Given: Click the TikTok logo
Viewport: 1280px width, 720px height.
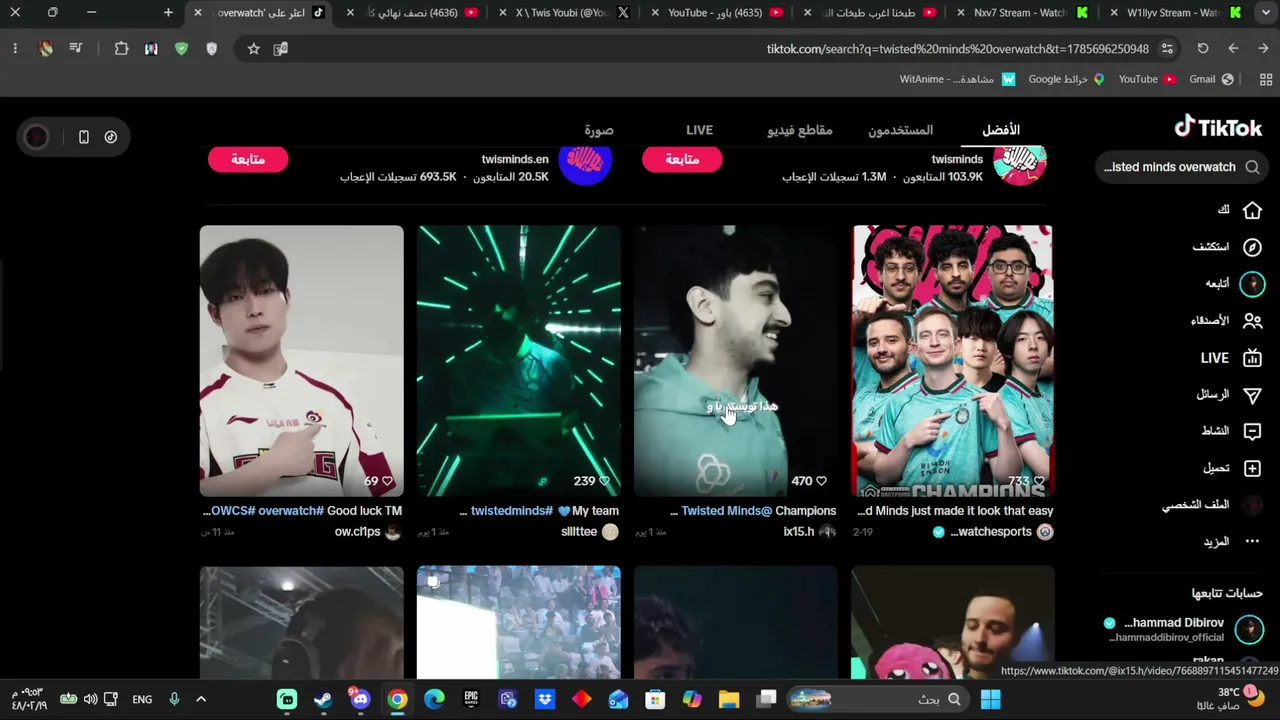Looking at the screenshot, I should (1218, 127).
